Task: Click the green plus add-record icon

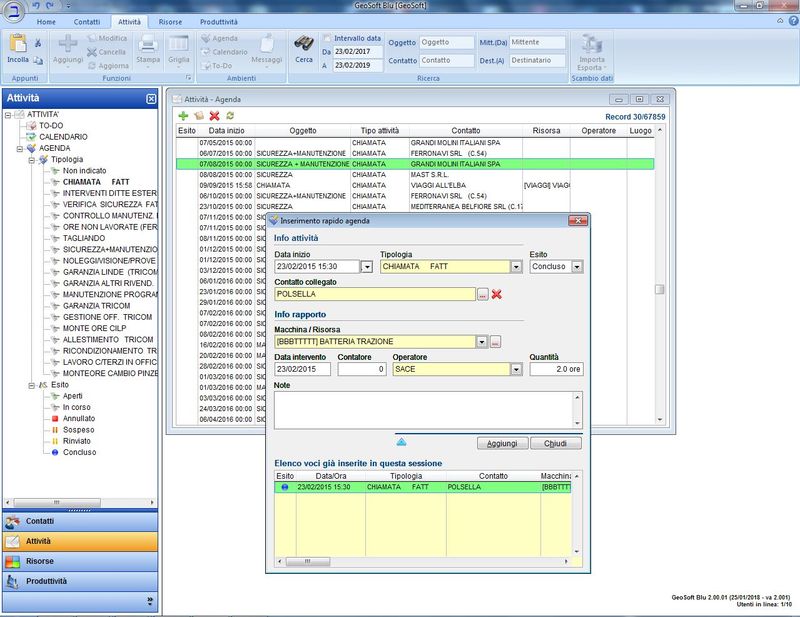Action: click(183, 116)
